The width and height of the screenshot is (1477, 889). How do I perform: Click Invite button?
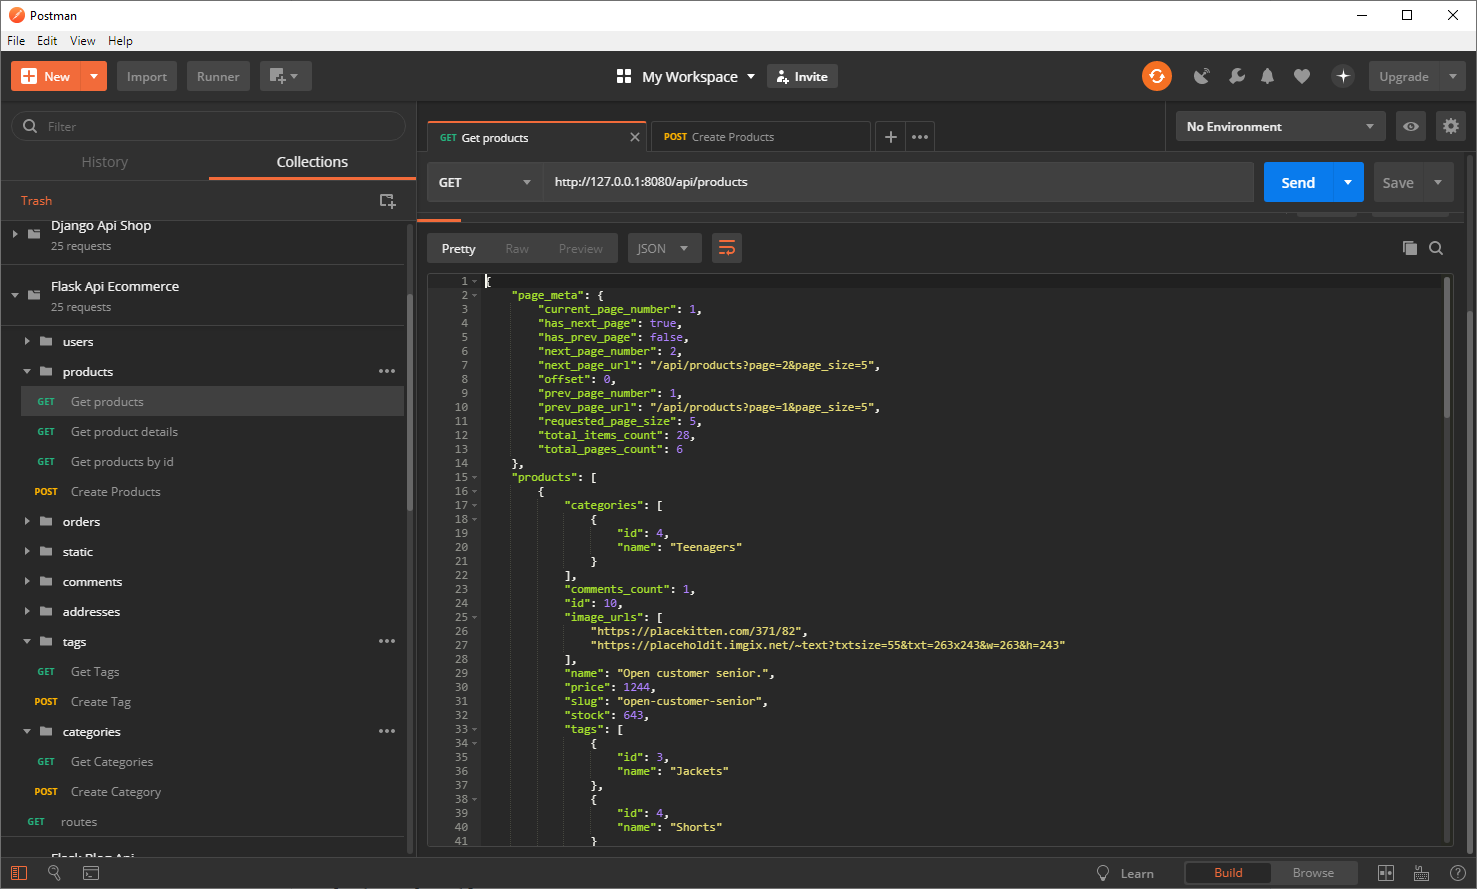coord(802,76)
